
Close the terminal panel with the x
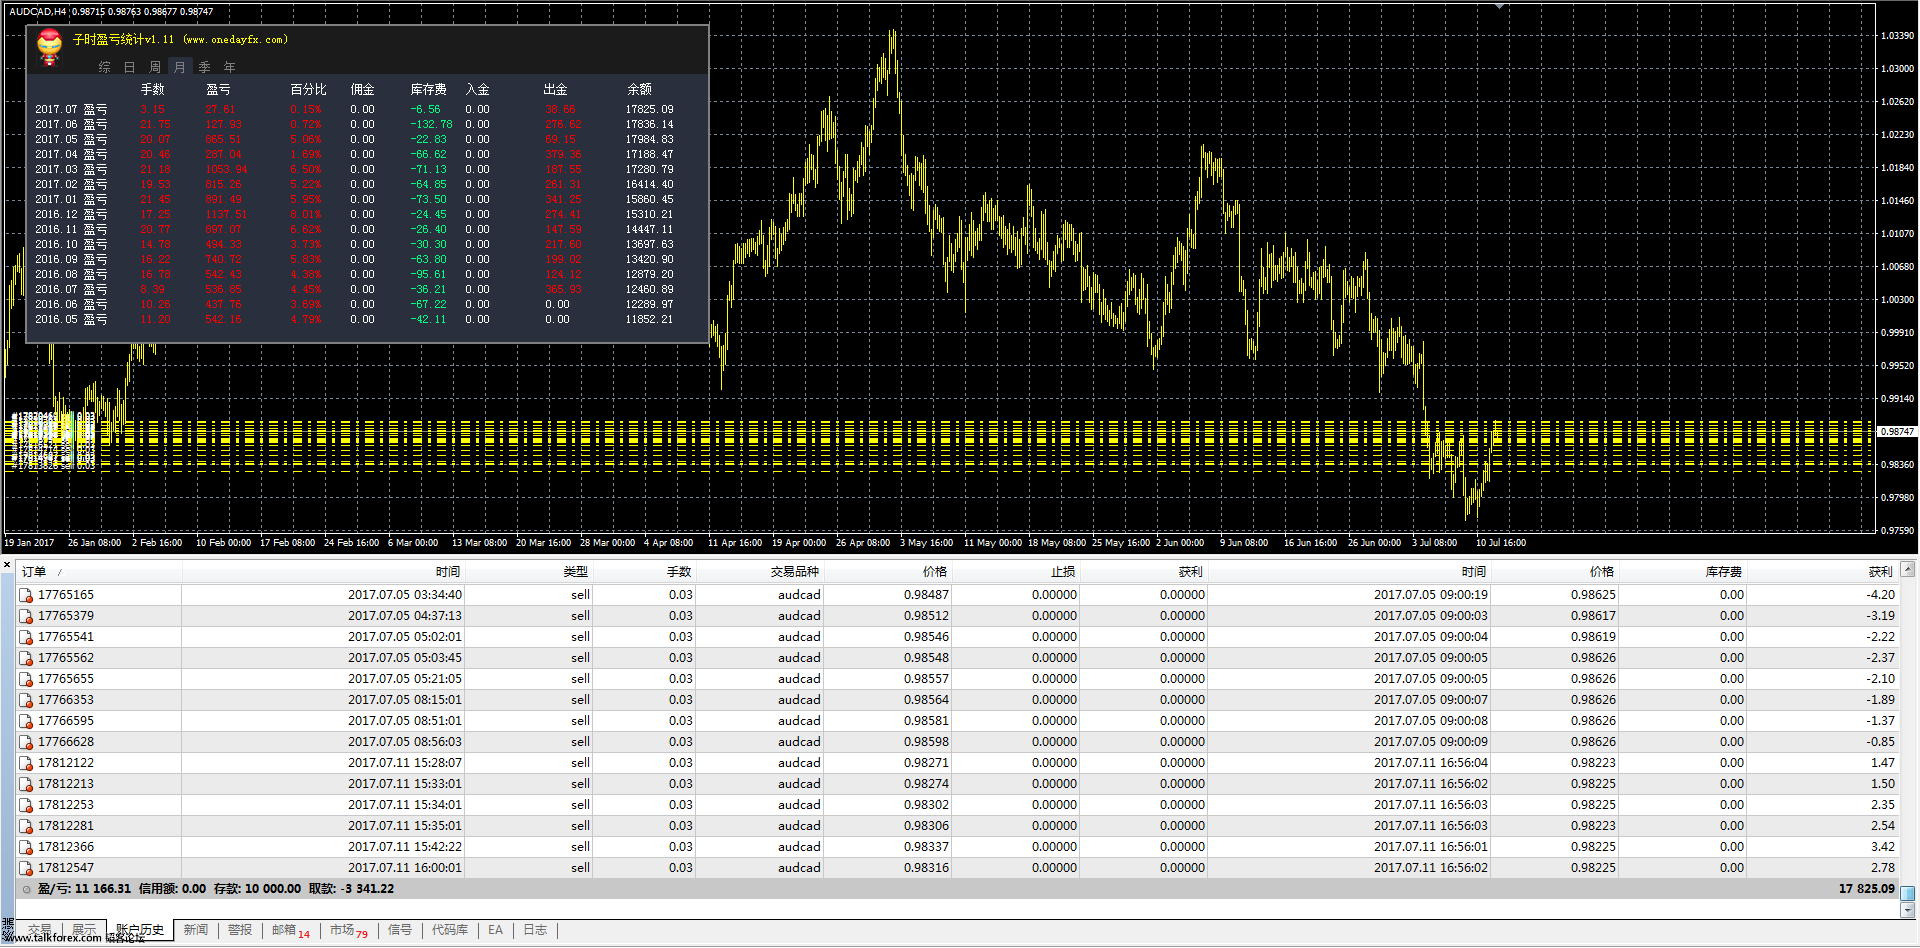(x=7, y=566)
